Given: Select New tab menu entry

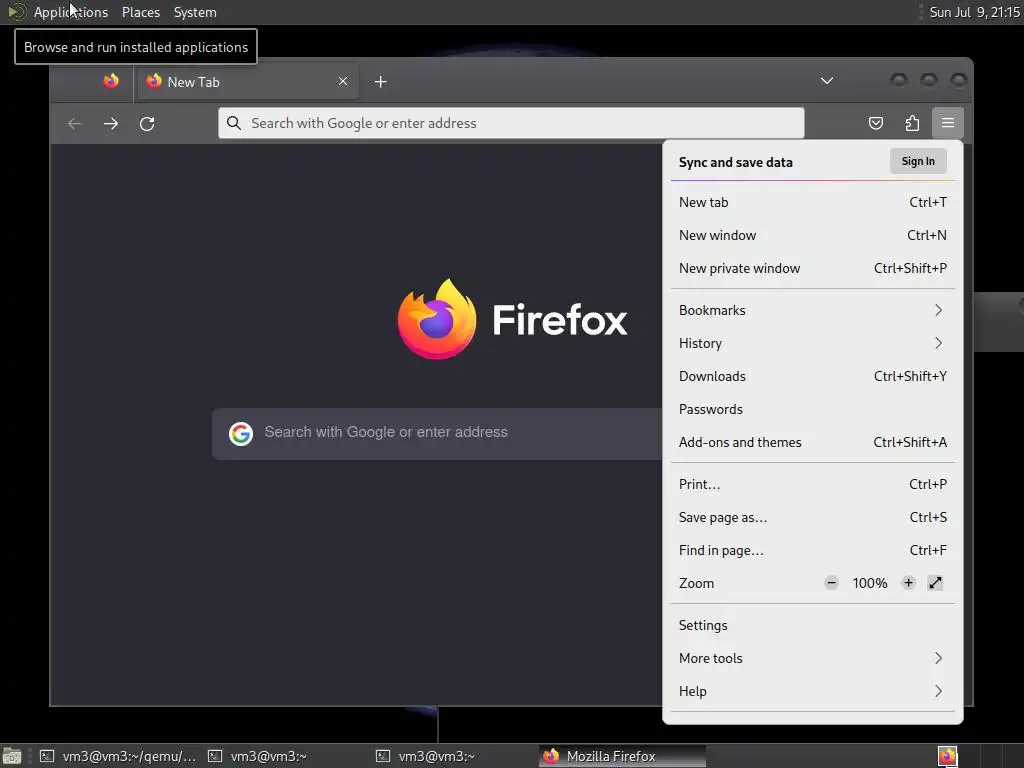Looking at the screenshot, I should (x=812, y=202).
